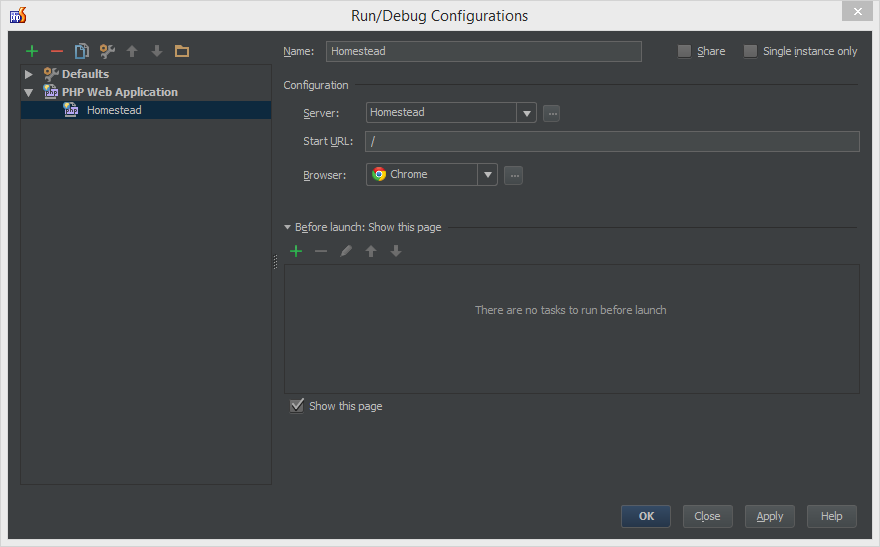Create new folder in configurations toolbar
Image resolution: width=880 pixels, height=547 pixels.
[182, 51]
